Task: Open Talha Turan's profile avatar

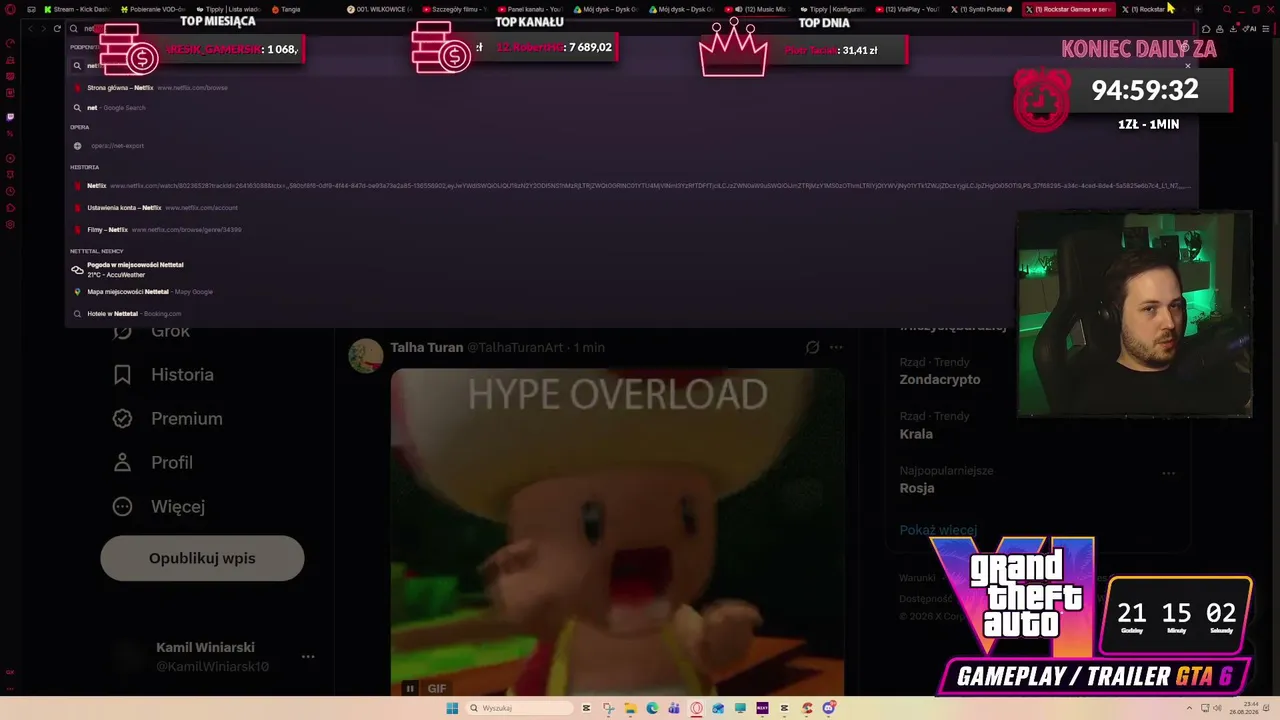Action: pyautogui.click(x=366, y=356)
